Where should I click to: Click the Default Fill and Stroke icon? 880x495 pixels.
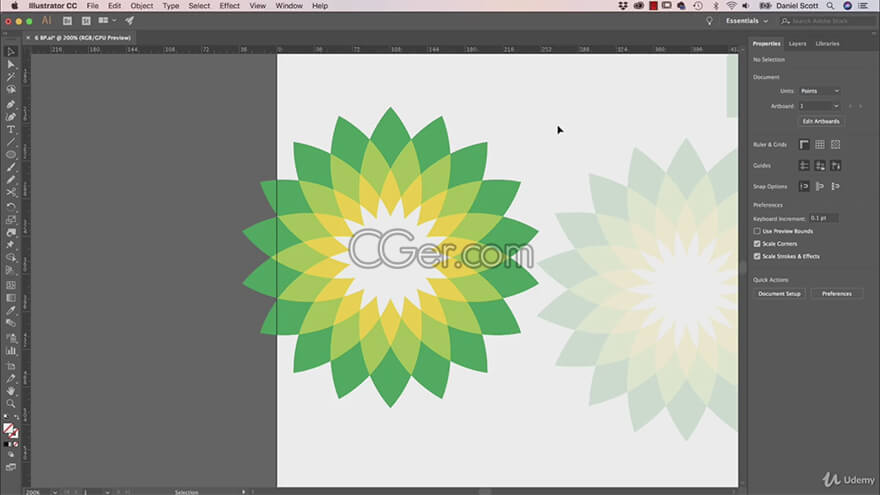point(6,417)
